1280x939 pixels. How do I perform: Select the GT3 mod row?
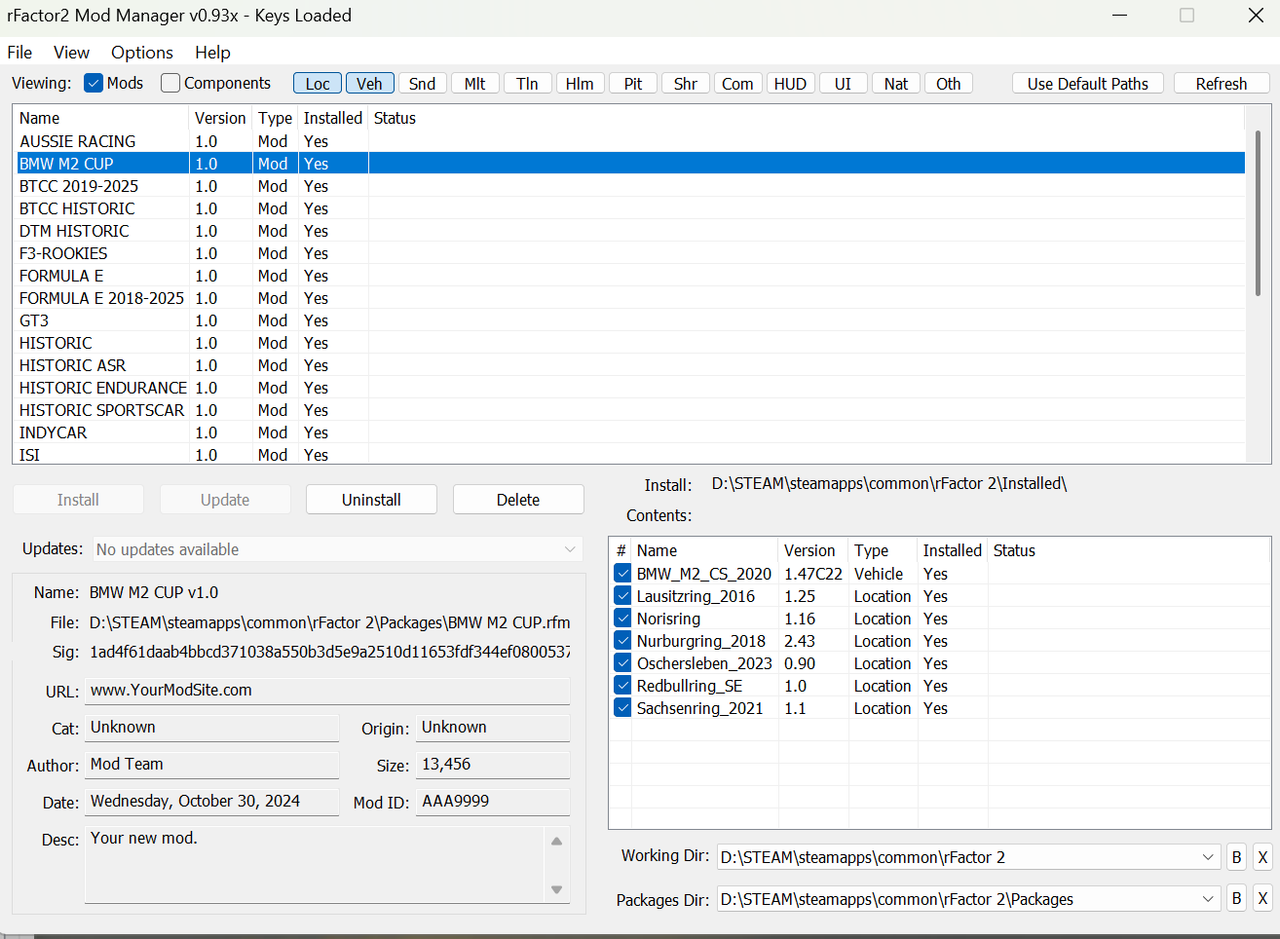pos(630,320)
